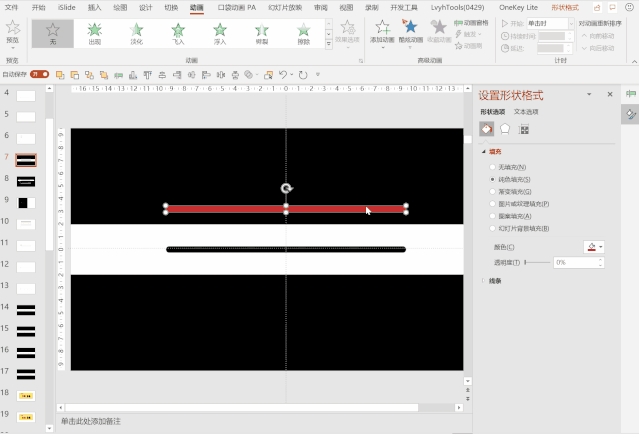Collapse the ribbon with the chevron
This screenshot has width=639, height=434.
[x=634, y=62]
